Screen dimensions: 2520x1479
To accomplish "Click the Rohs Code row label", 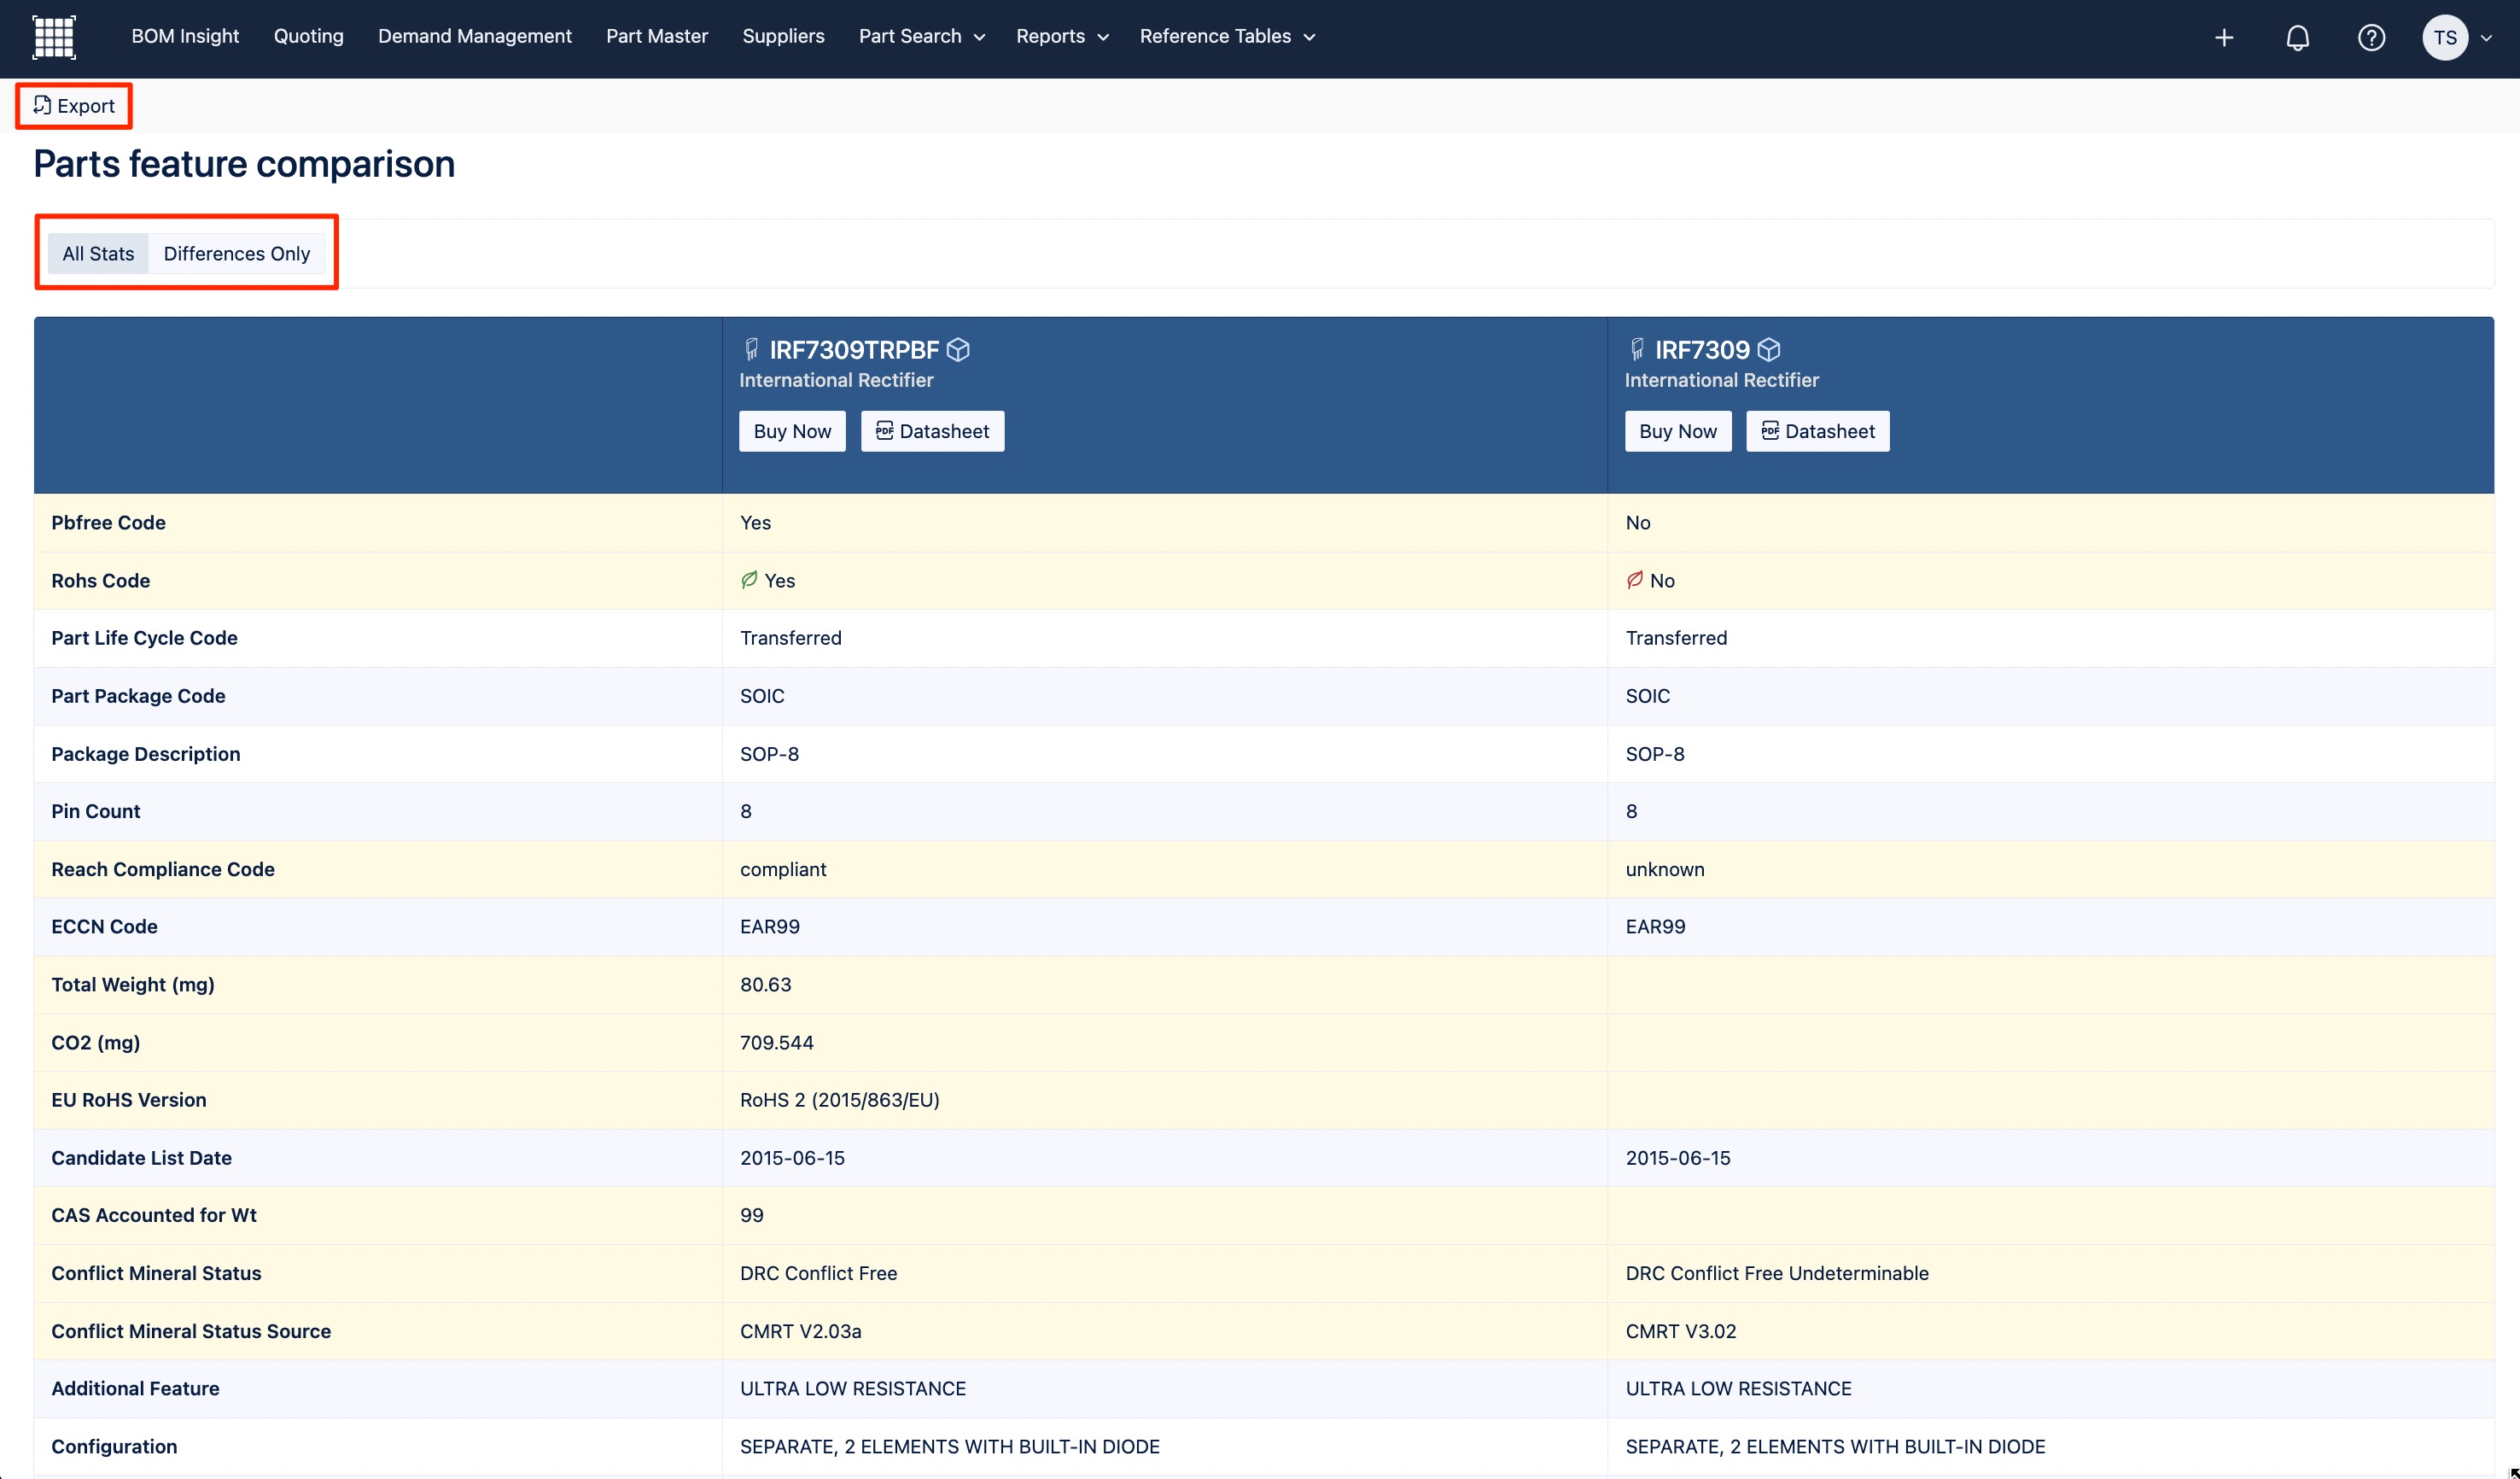I will tap(101, 581).
